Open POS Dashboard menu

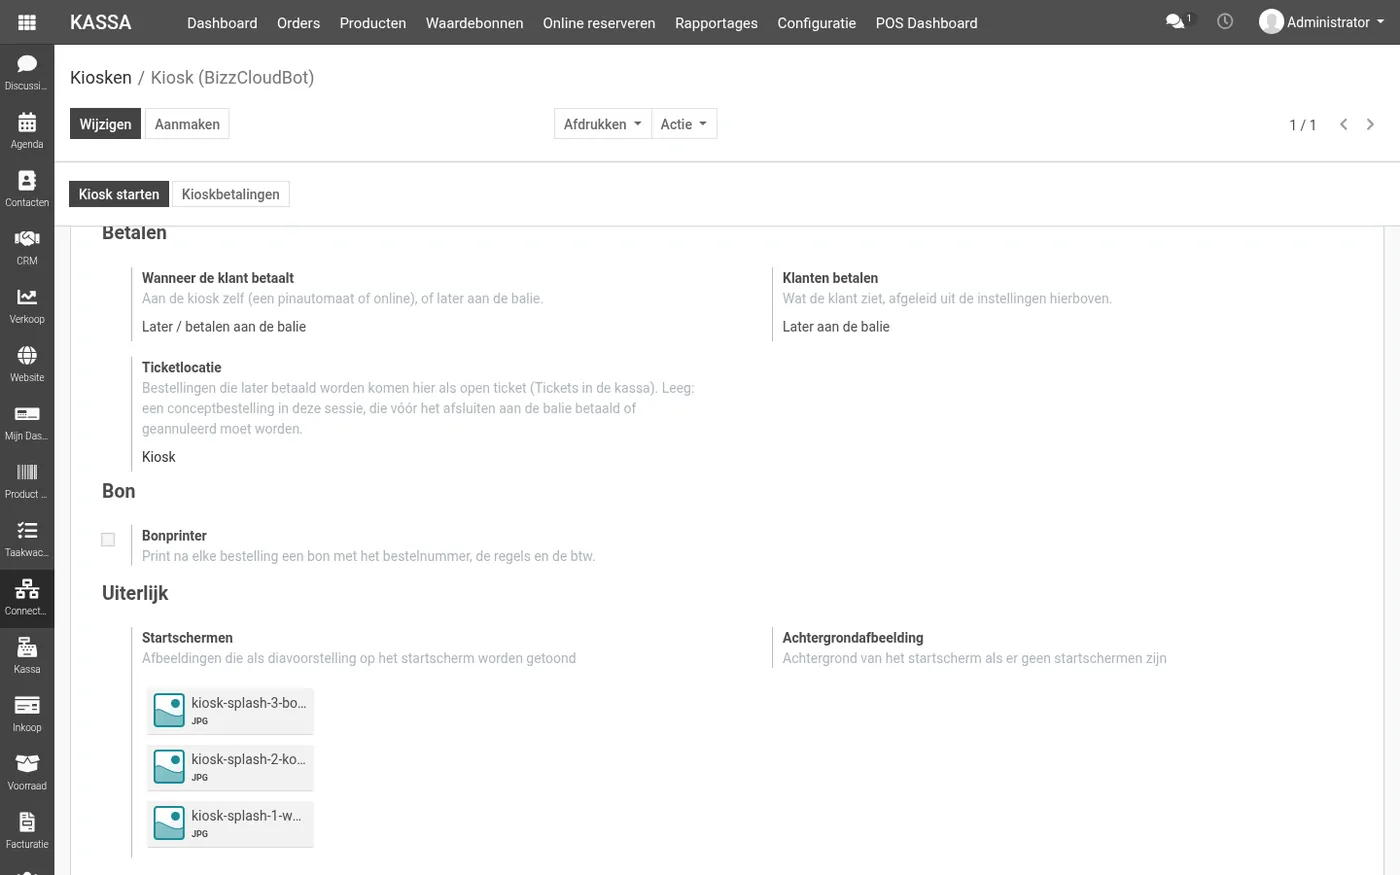927,23
